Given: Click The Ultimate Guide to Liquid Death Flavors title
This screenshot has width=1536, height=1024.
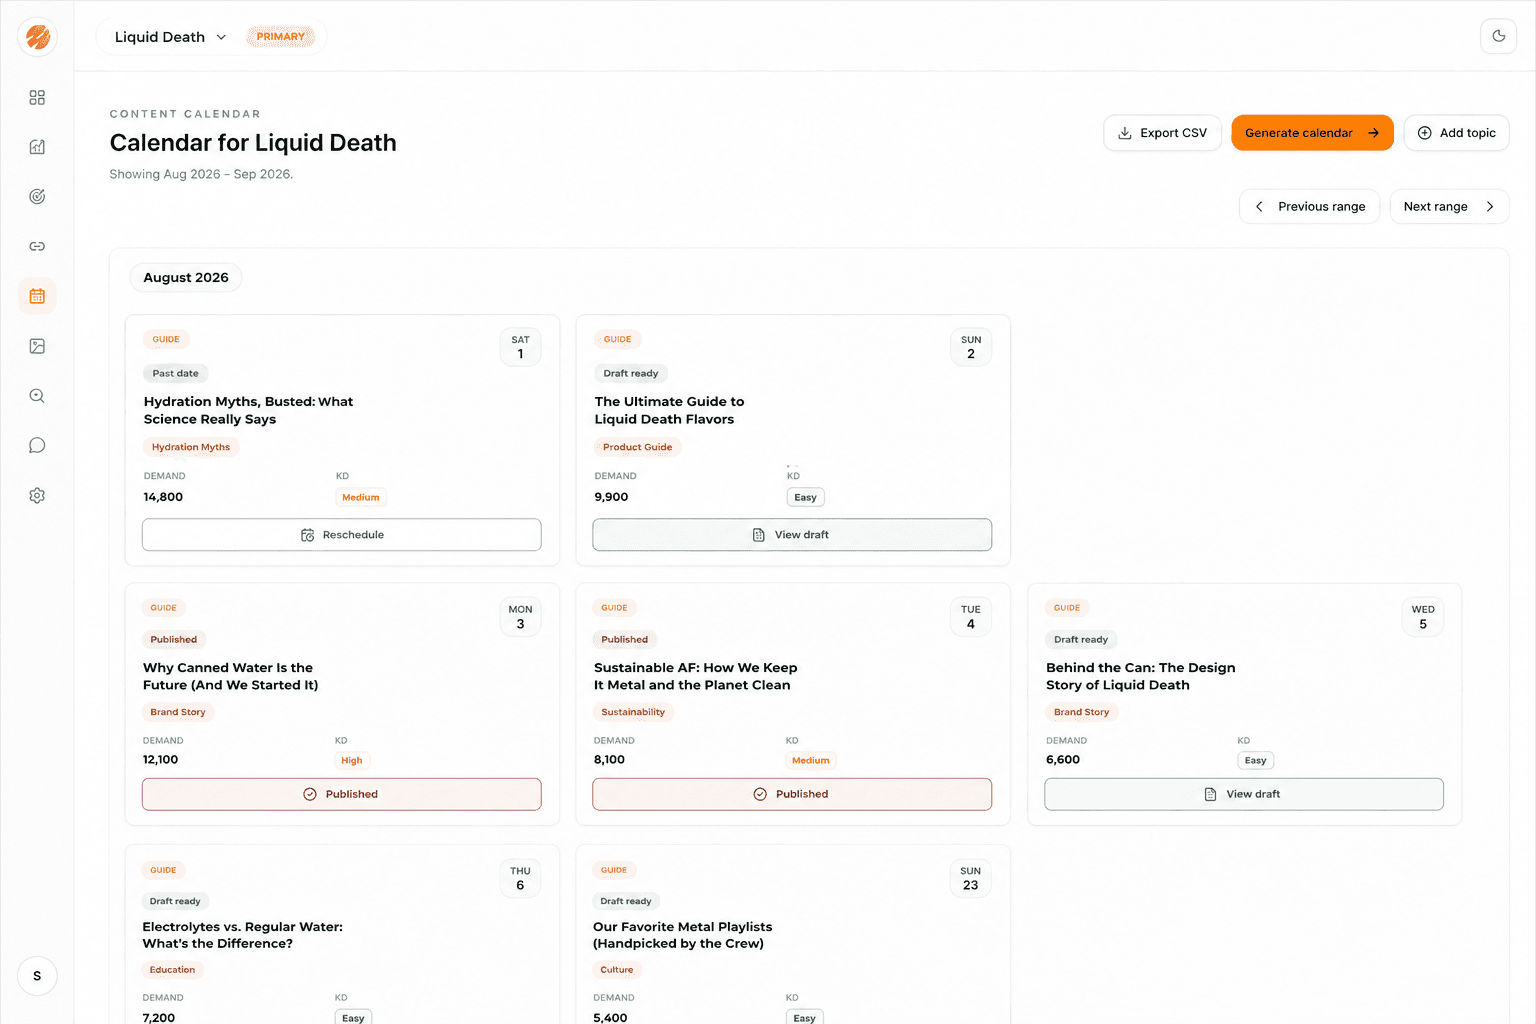Looking at the screenshot, I should tap(669, 410).
